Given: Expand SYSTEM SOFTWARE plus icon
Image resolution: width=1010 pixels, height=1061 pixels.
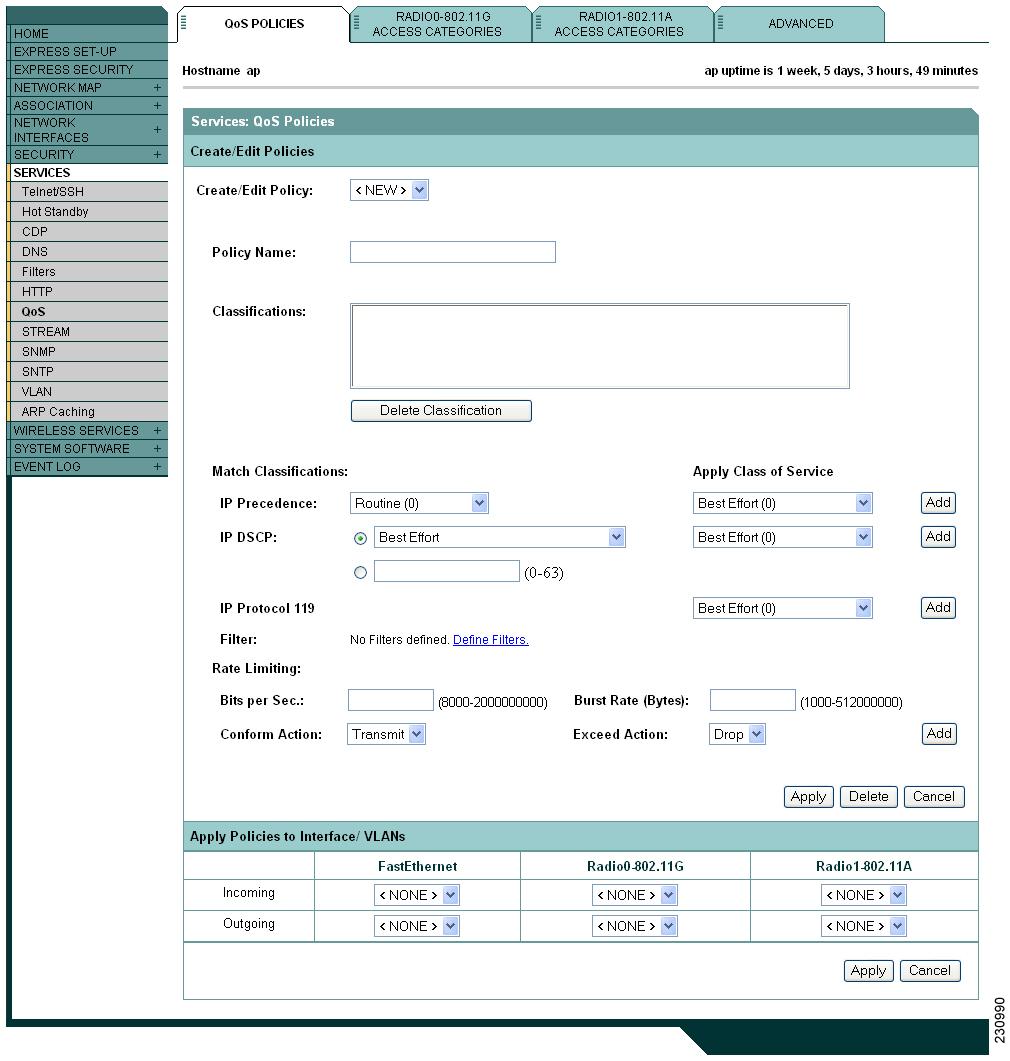Looking at the screenshot, I should pyautogui.click(x=157, y=449).
